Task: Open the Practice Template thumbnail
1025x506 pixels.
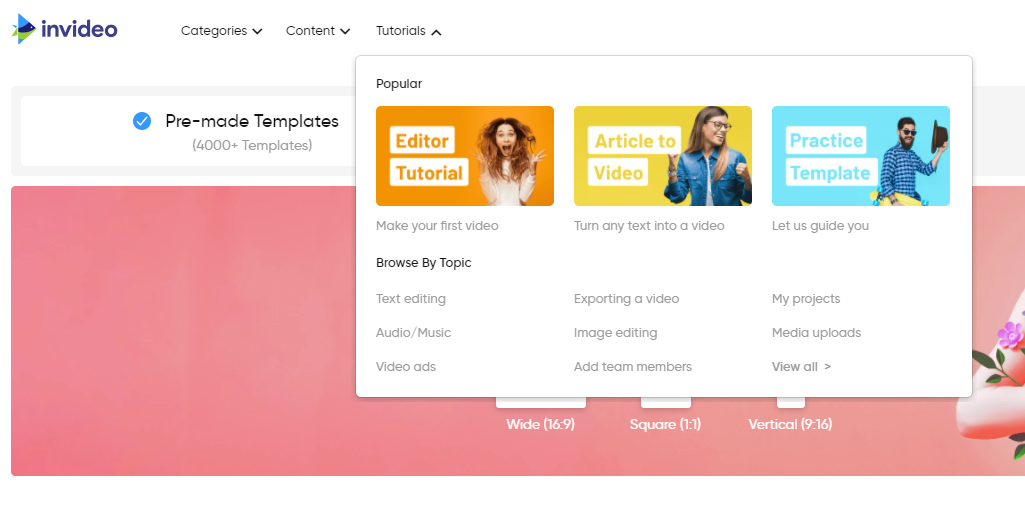Action: click(x=861, y=156)
